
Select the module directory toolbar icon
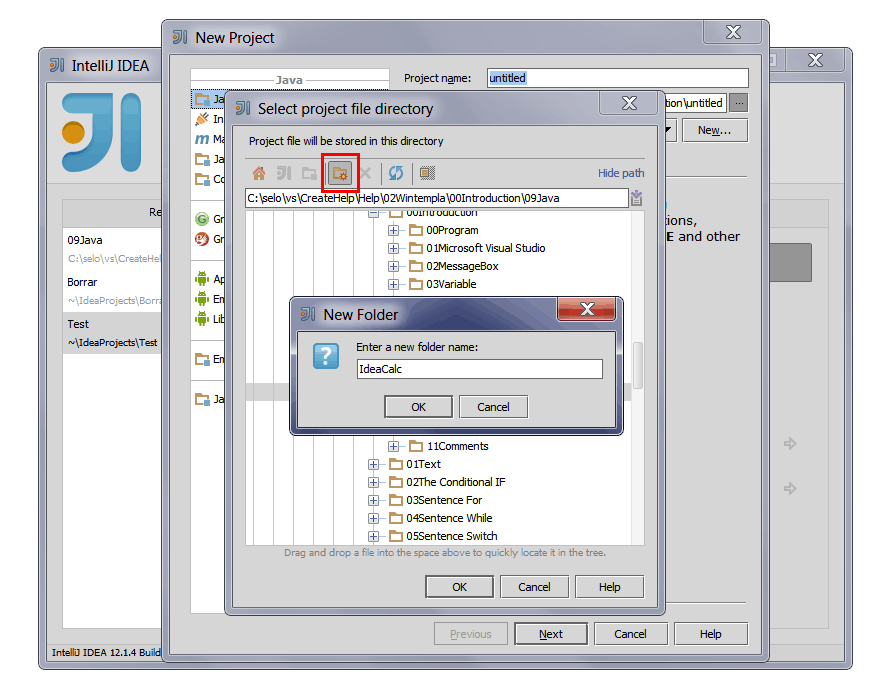(x=309, y=173)
